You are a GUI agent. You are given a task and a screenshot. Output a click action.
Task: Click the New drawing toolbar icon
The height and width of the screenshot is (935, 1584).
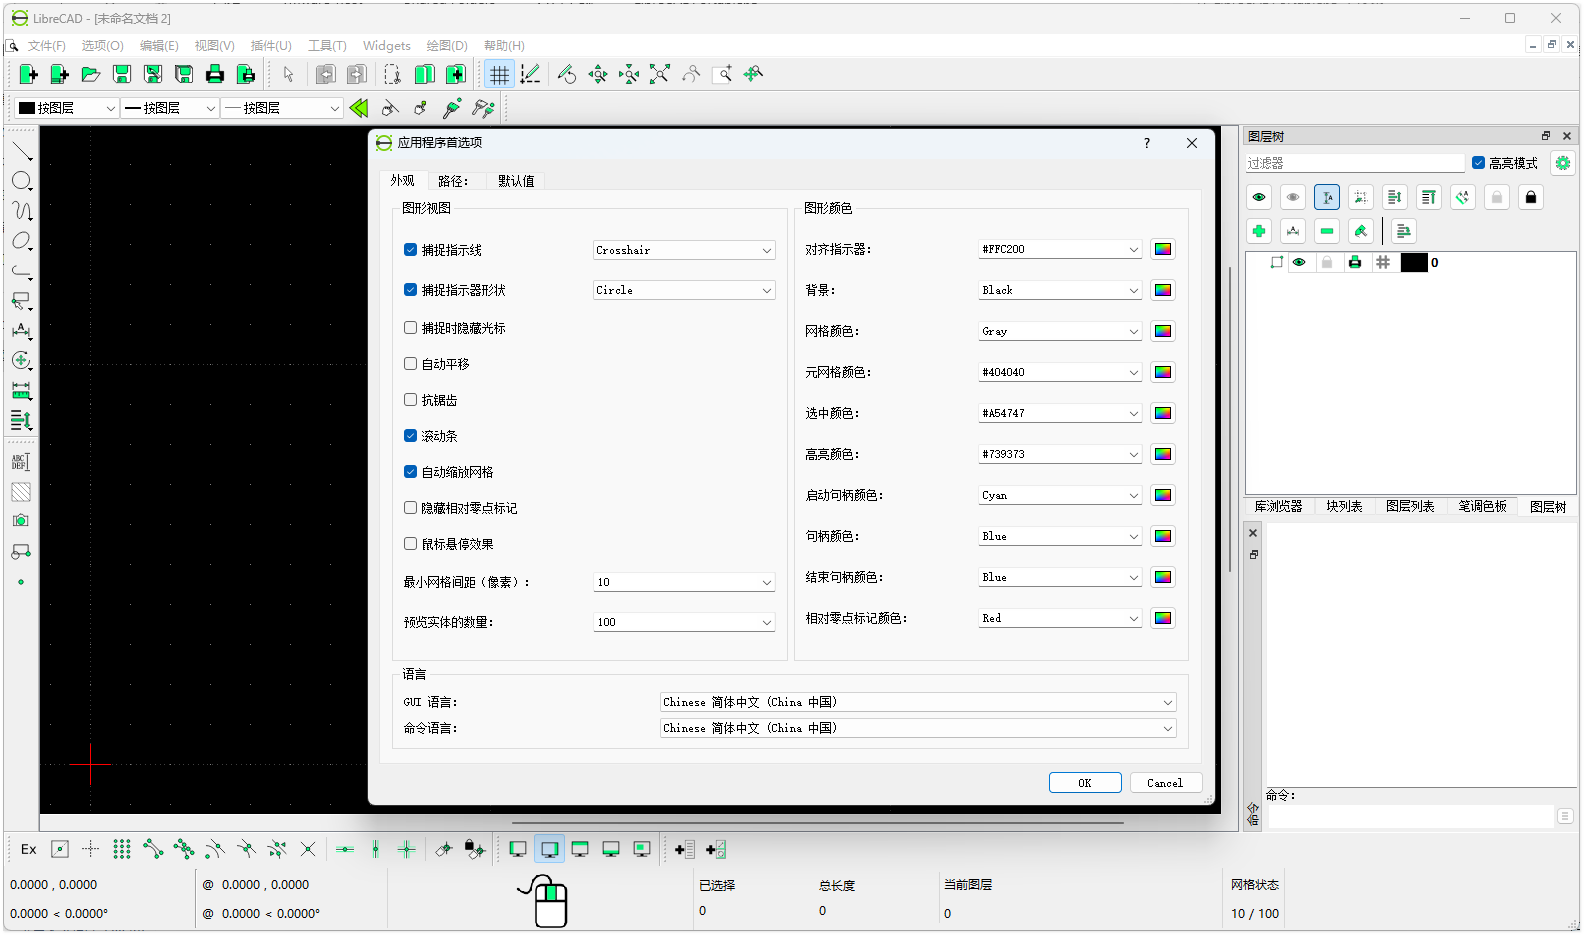pyautogui.click(x=28, y=74)
